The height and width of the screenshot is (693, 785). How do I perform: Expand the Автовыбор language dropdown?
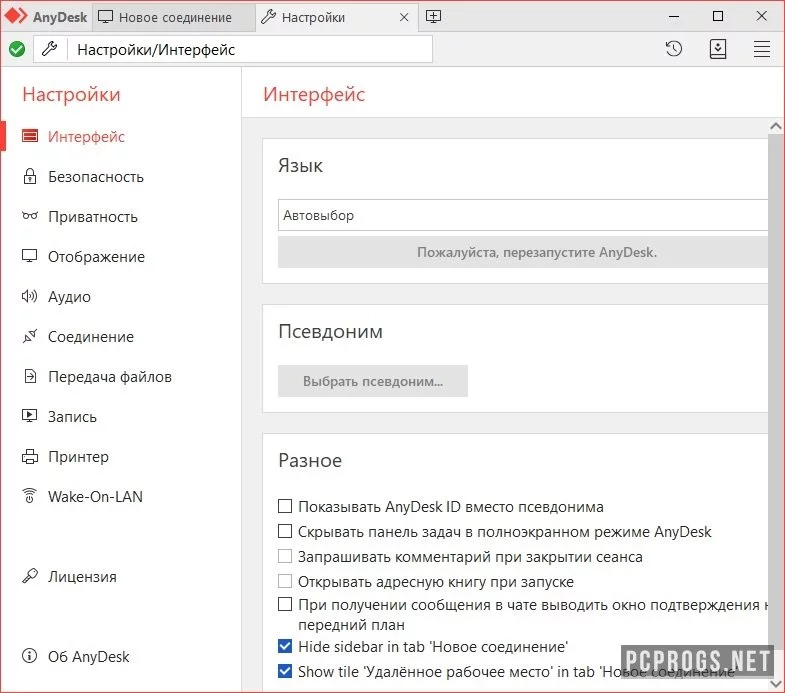tap(523, 215)
